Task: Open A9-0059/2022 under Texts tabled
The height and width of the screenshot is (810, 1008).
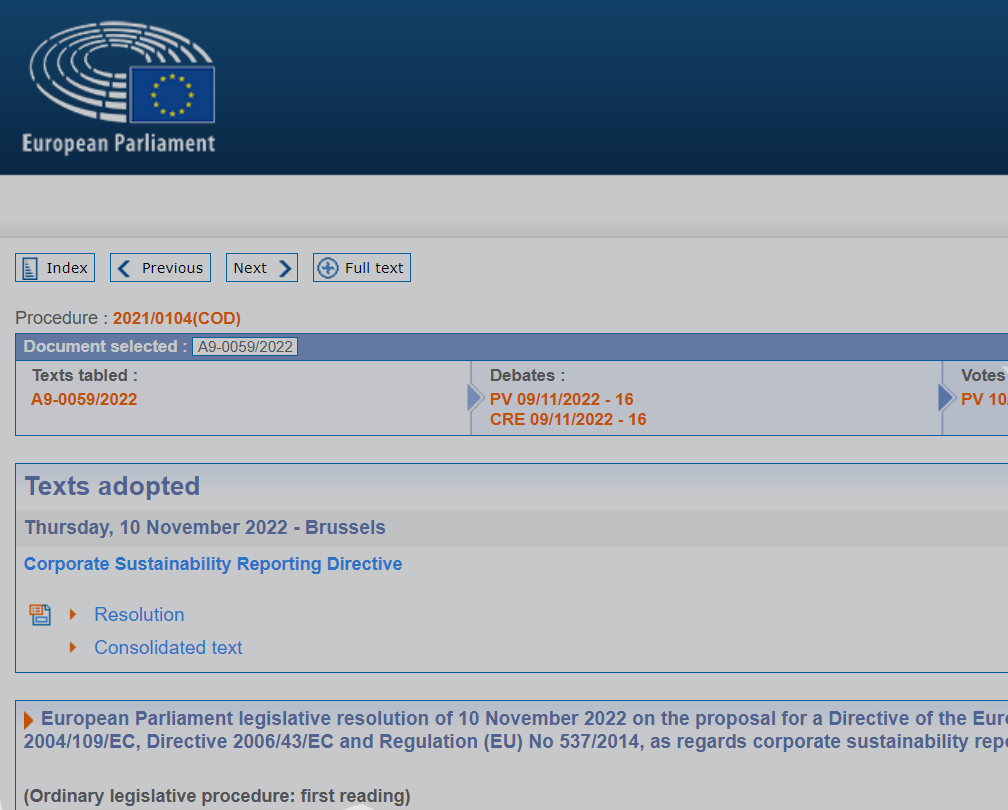Action: pyautogui.click(x=84, y=399)
